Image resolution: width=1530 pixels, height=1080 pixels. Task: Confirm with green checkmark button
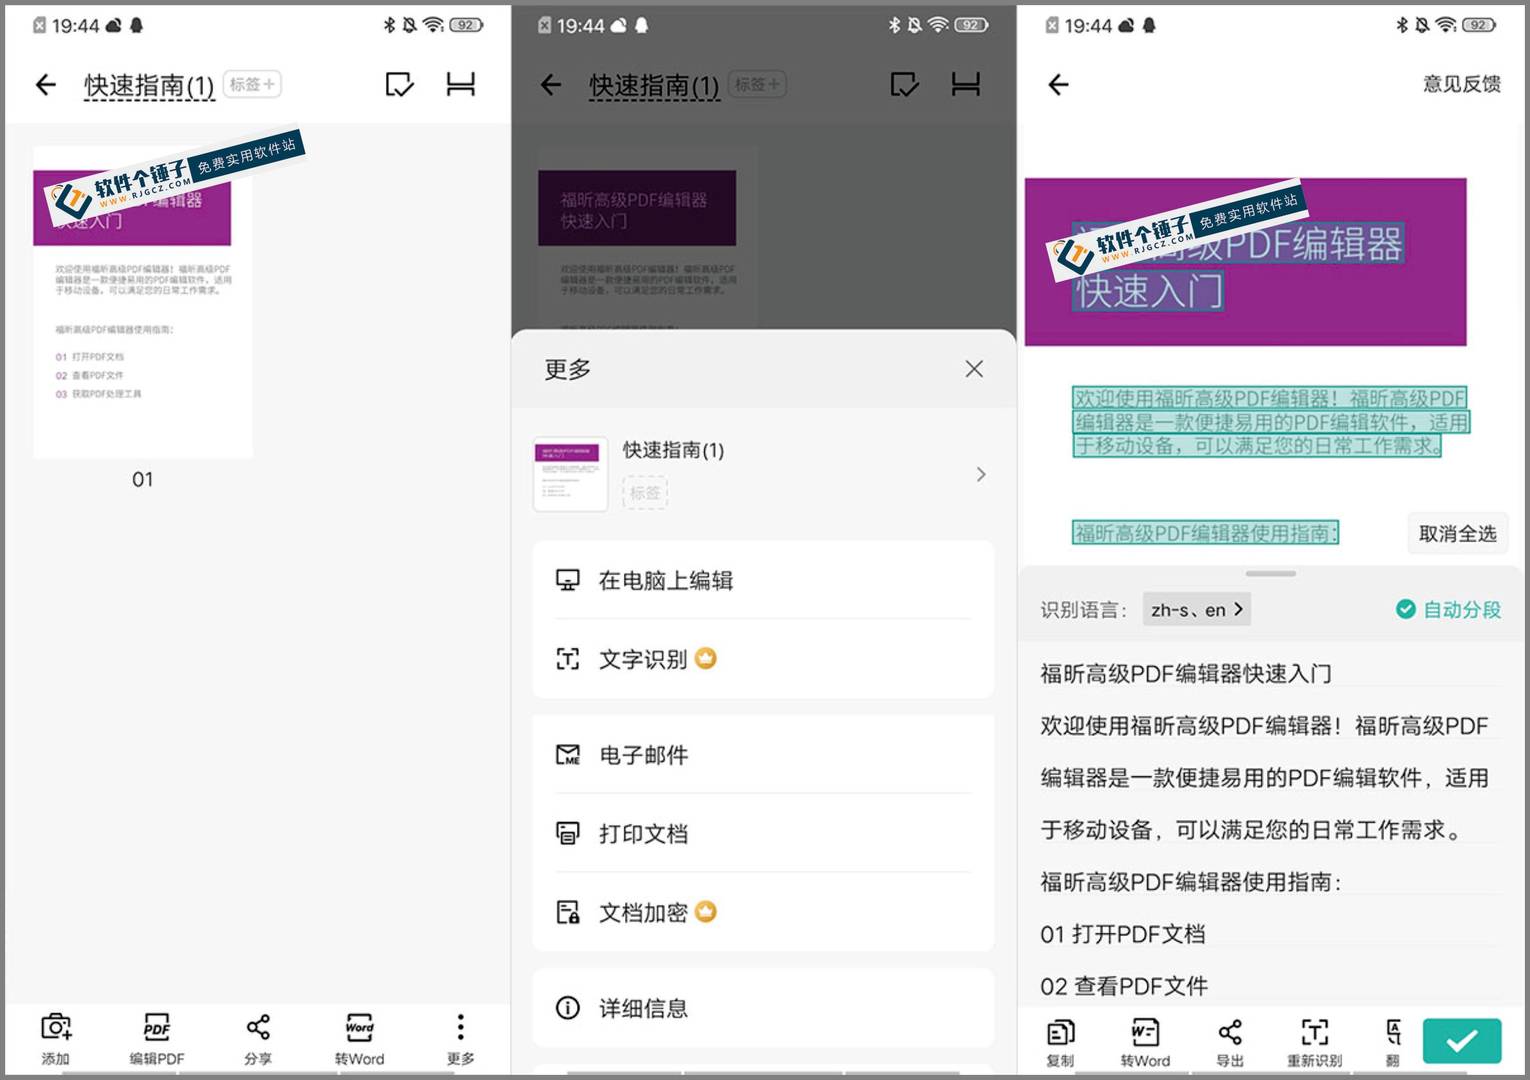tap(1462, 1041)
